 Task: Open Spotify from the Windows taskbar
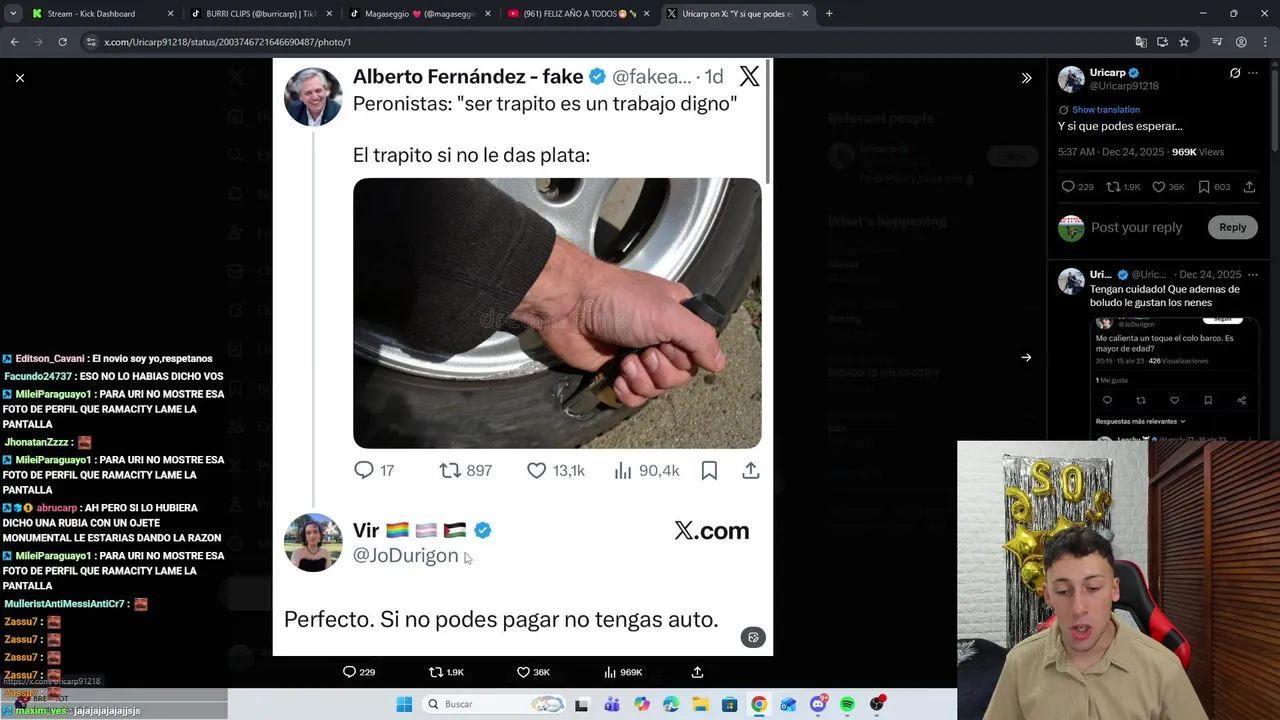(848, 704)
